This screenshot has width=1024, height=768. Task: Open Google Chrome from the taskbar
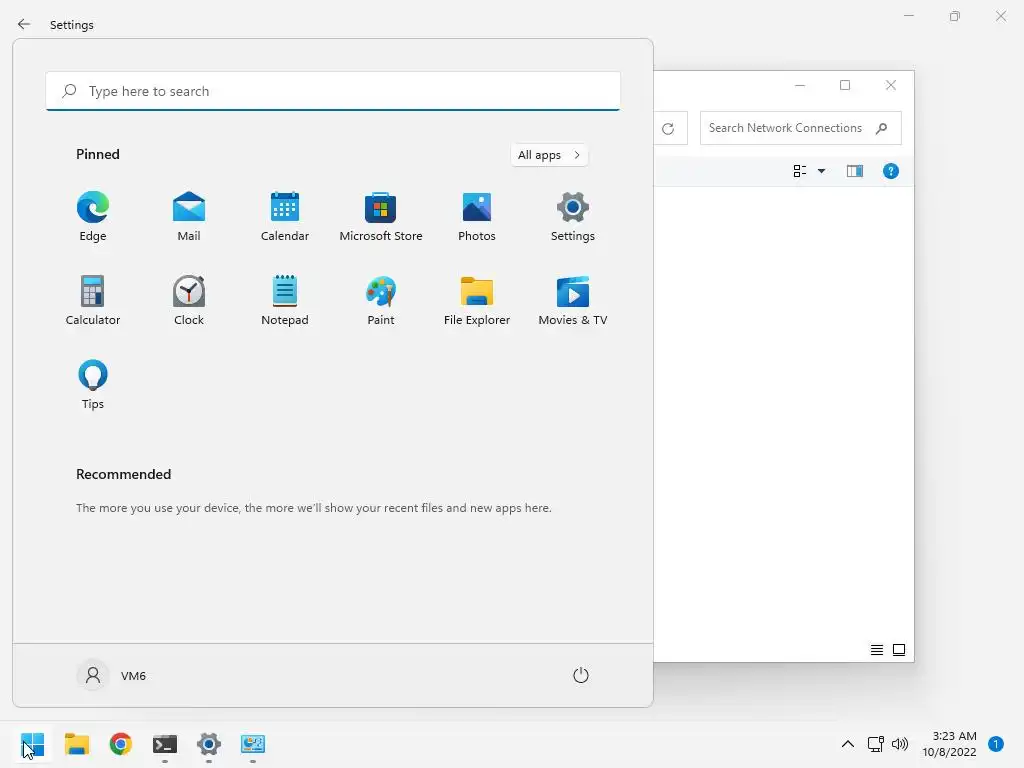point(121,744)
